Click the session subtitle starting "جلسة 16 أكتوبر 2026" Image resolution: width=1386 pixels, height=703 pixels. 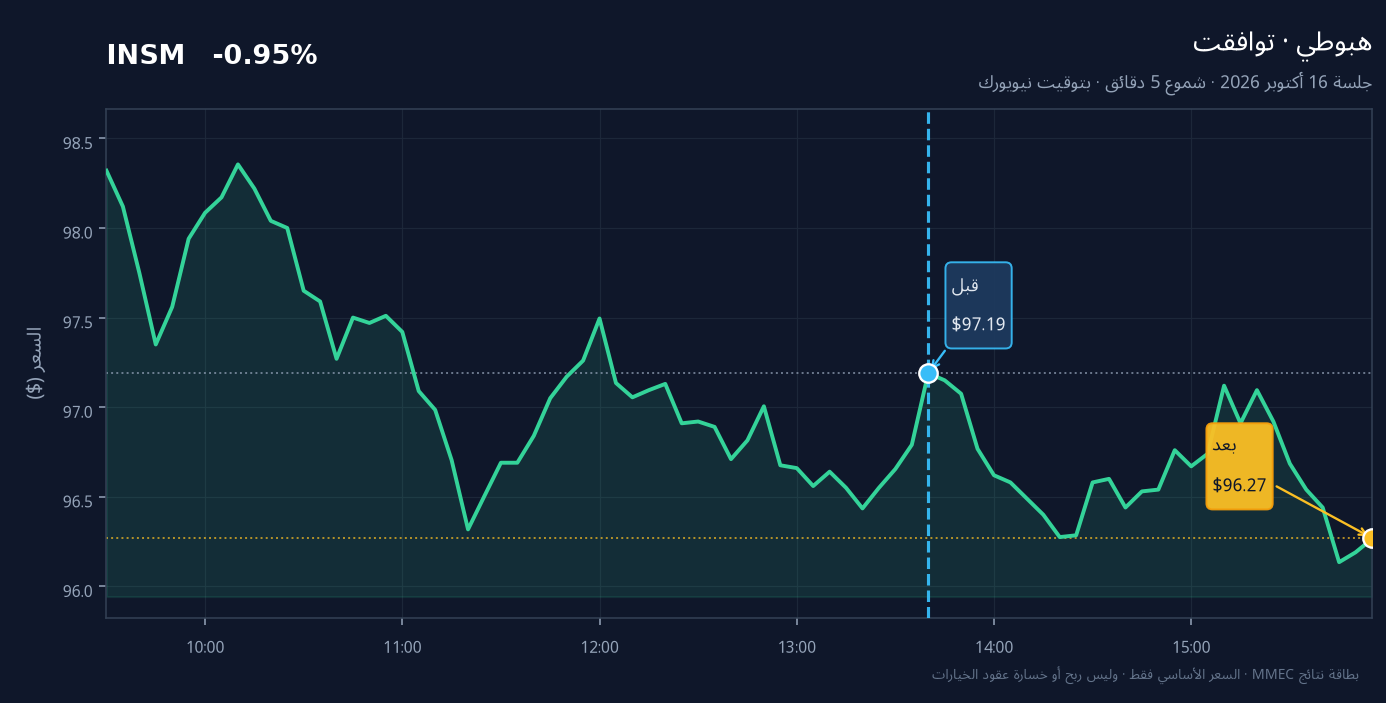tap(1175, 82)
